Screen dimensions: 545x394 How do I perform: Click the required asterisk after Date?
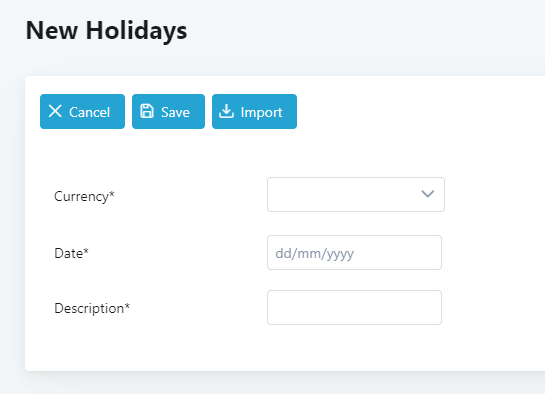(x=86, y=251)
